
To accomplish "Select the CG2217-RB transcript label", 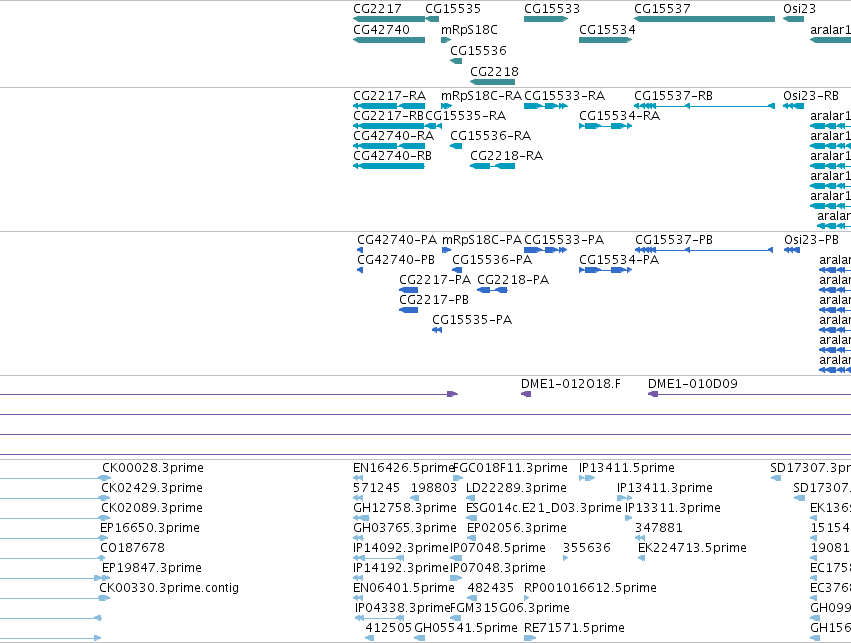I will 389,116.
